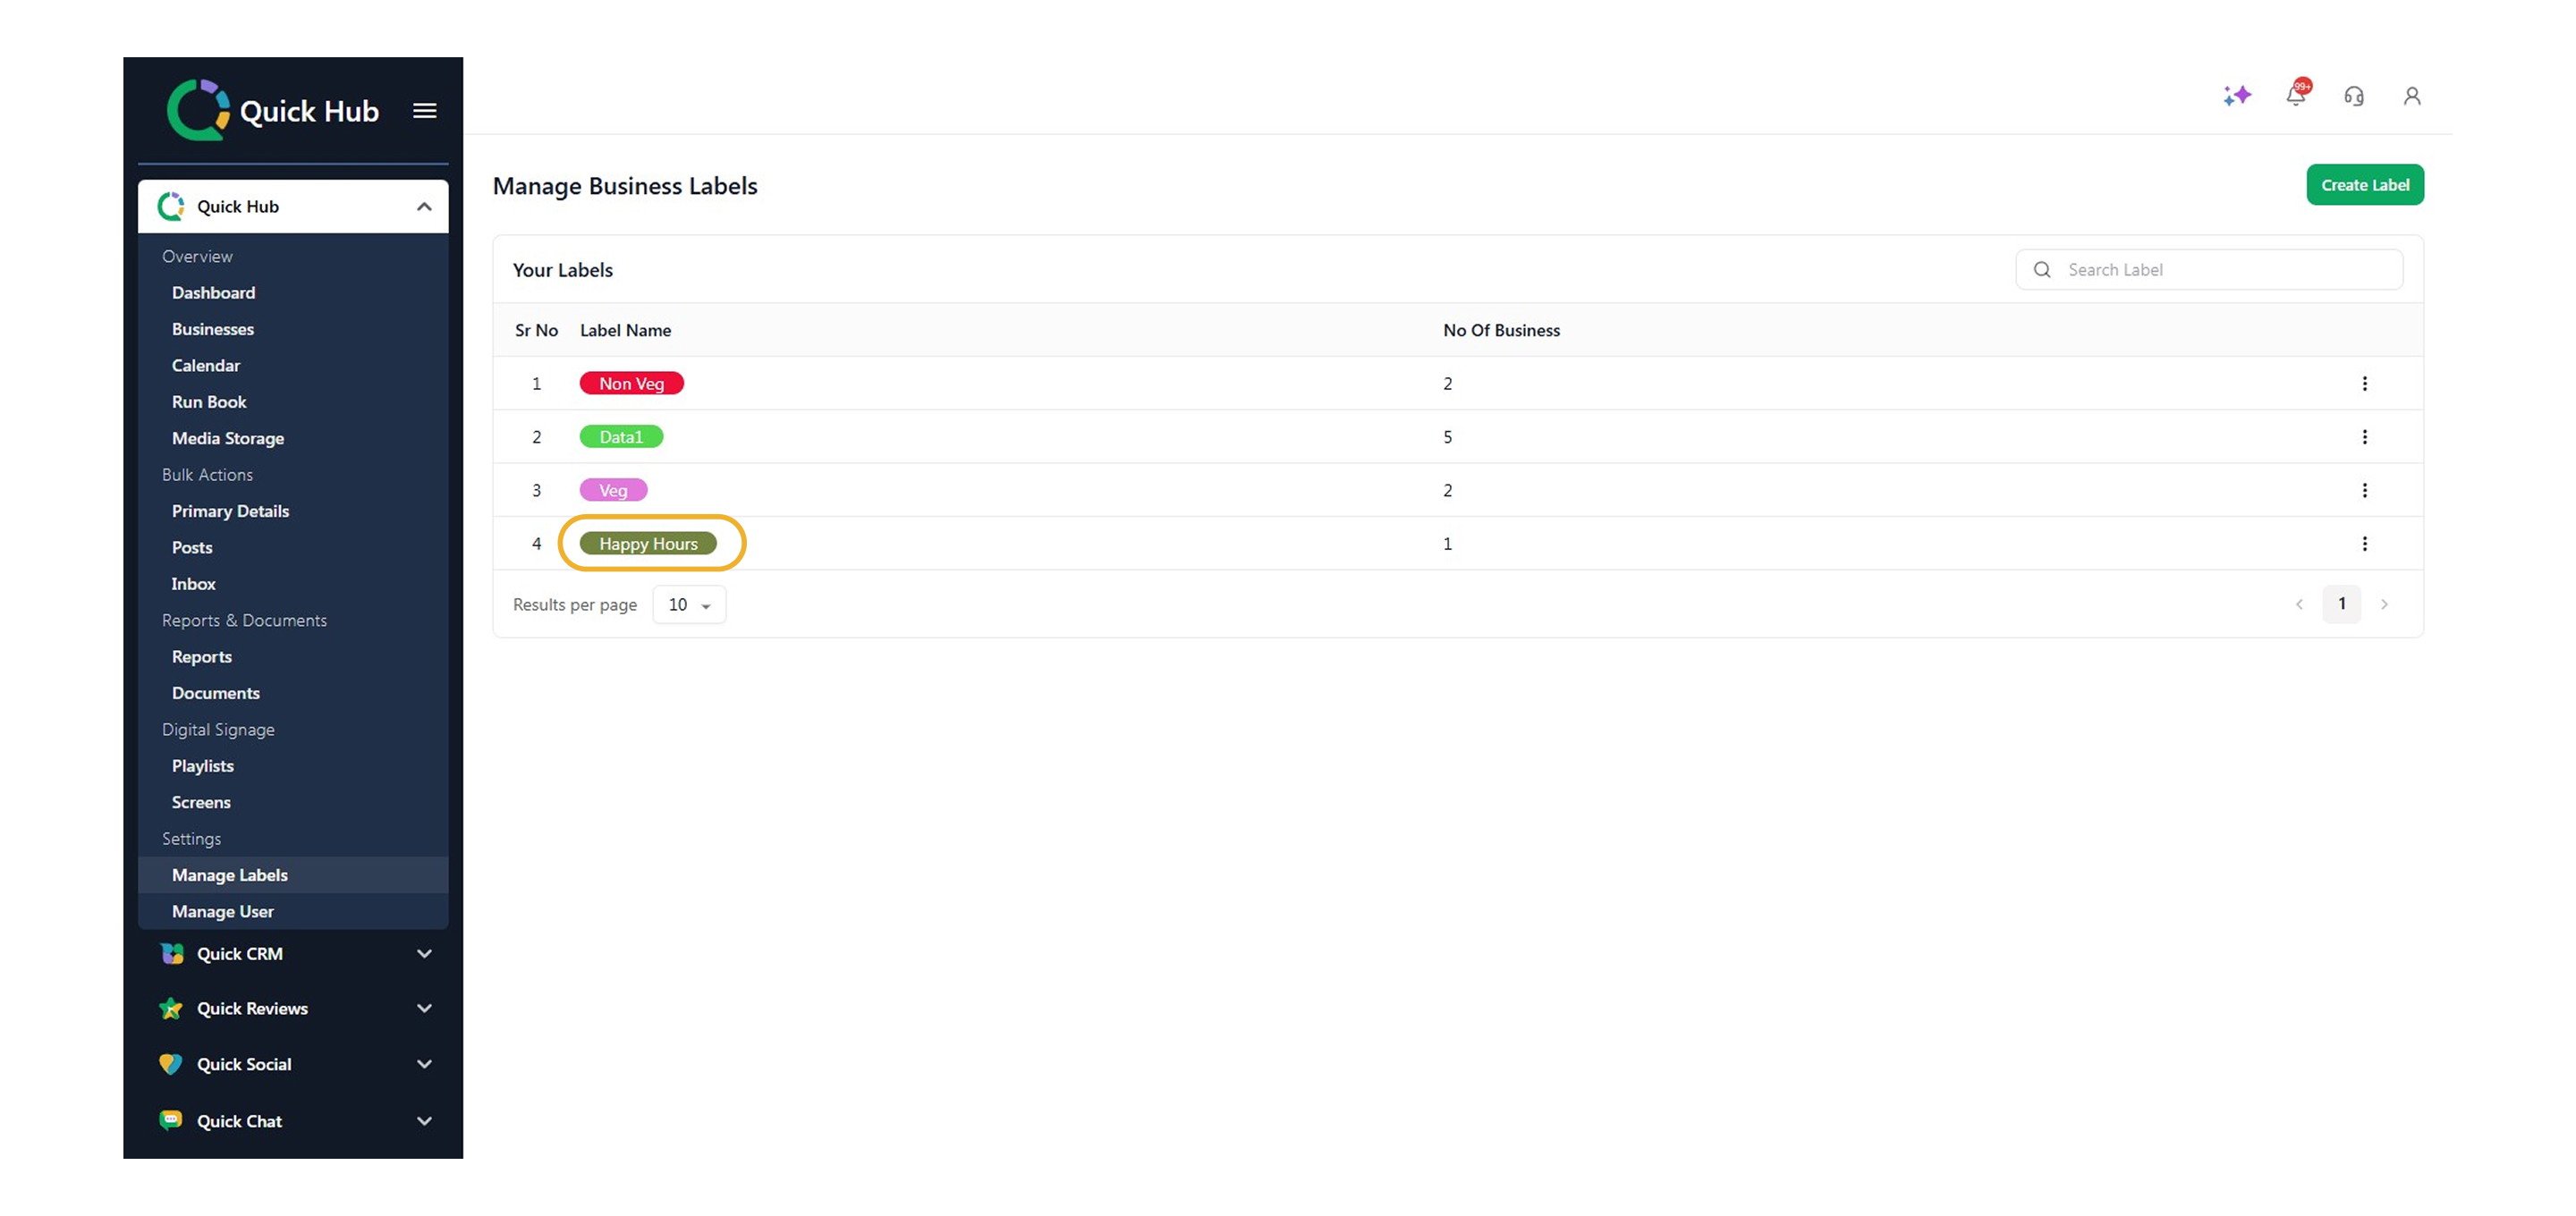Open three-dot menu for Non Veg label
The width and height of the screenshot is (2576, 1216).
[x=2364, y=384]
